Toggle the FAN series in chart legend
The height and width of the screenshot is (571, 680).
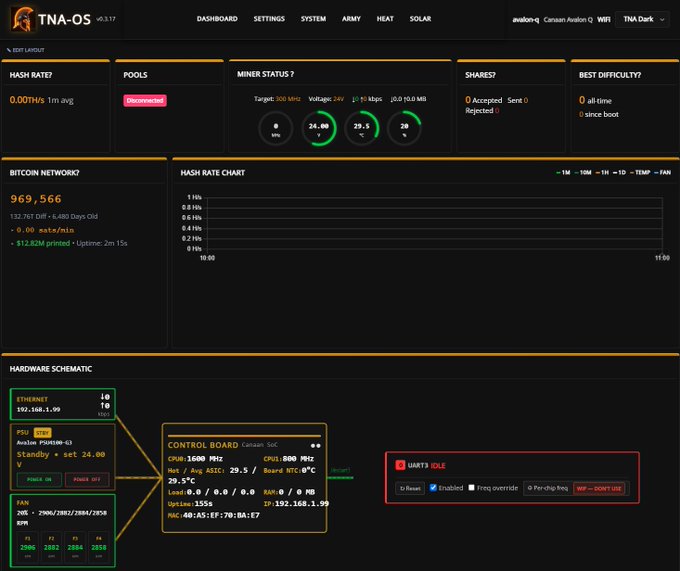[x=662, y=173]
